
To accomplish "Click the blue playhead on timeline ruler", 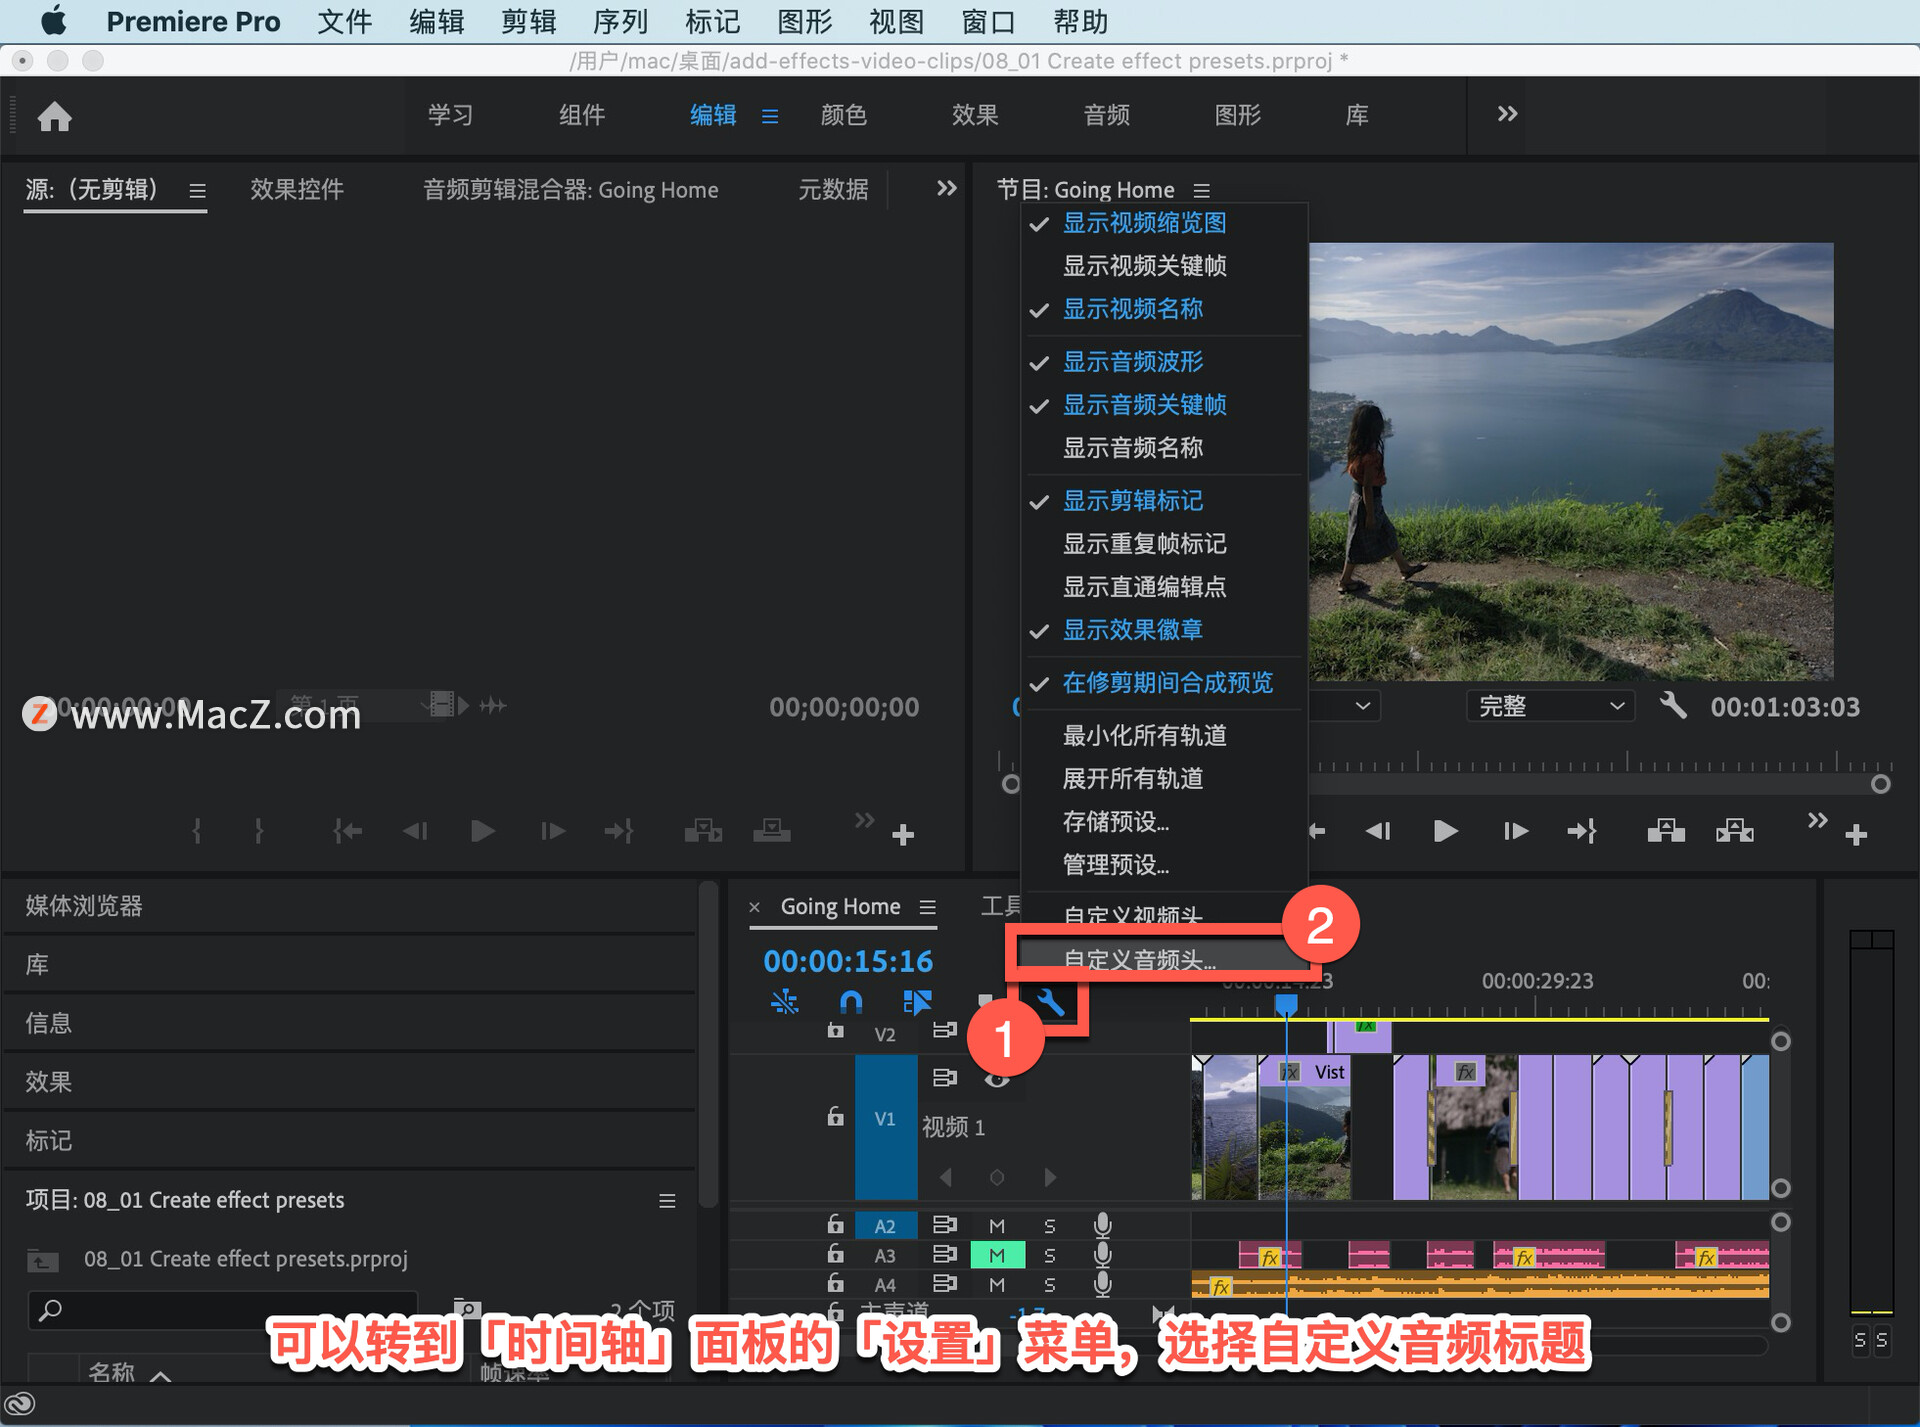I will pos(1286,1003).
